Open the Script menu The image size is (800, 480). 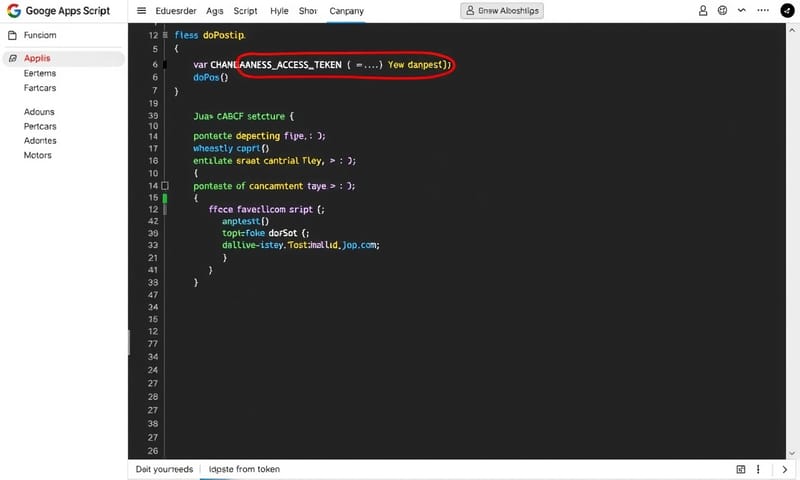(x=245, y=11)
